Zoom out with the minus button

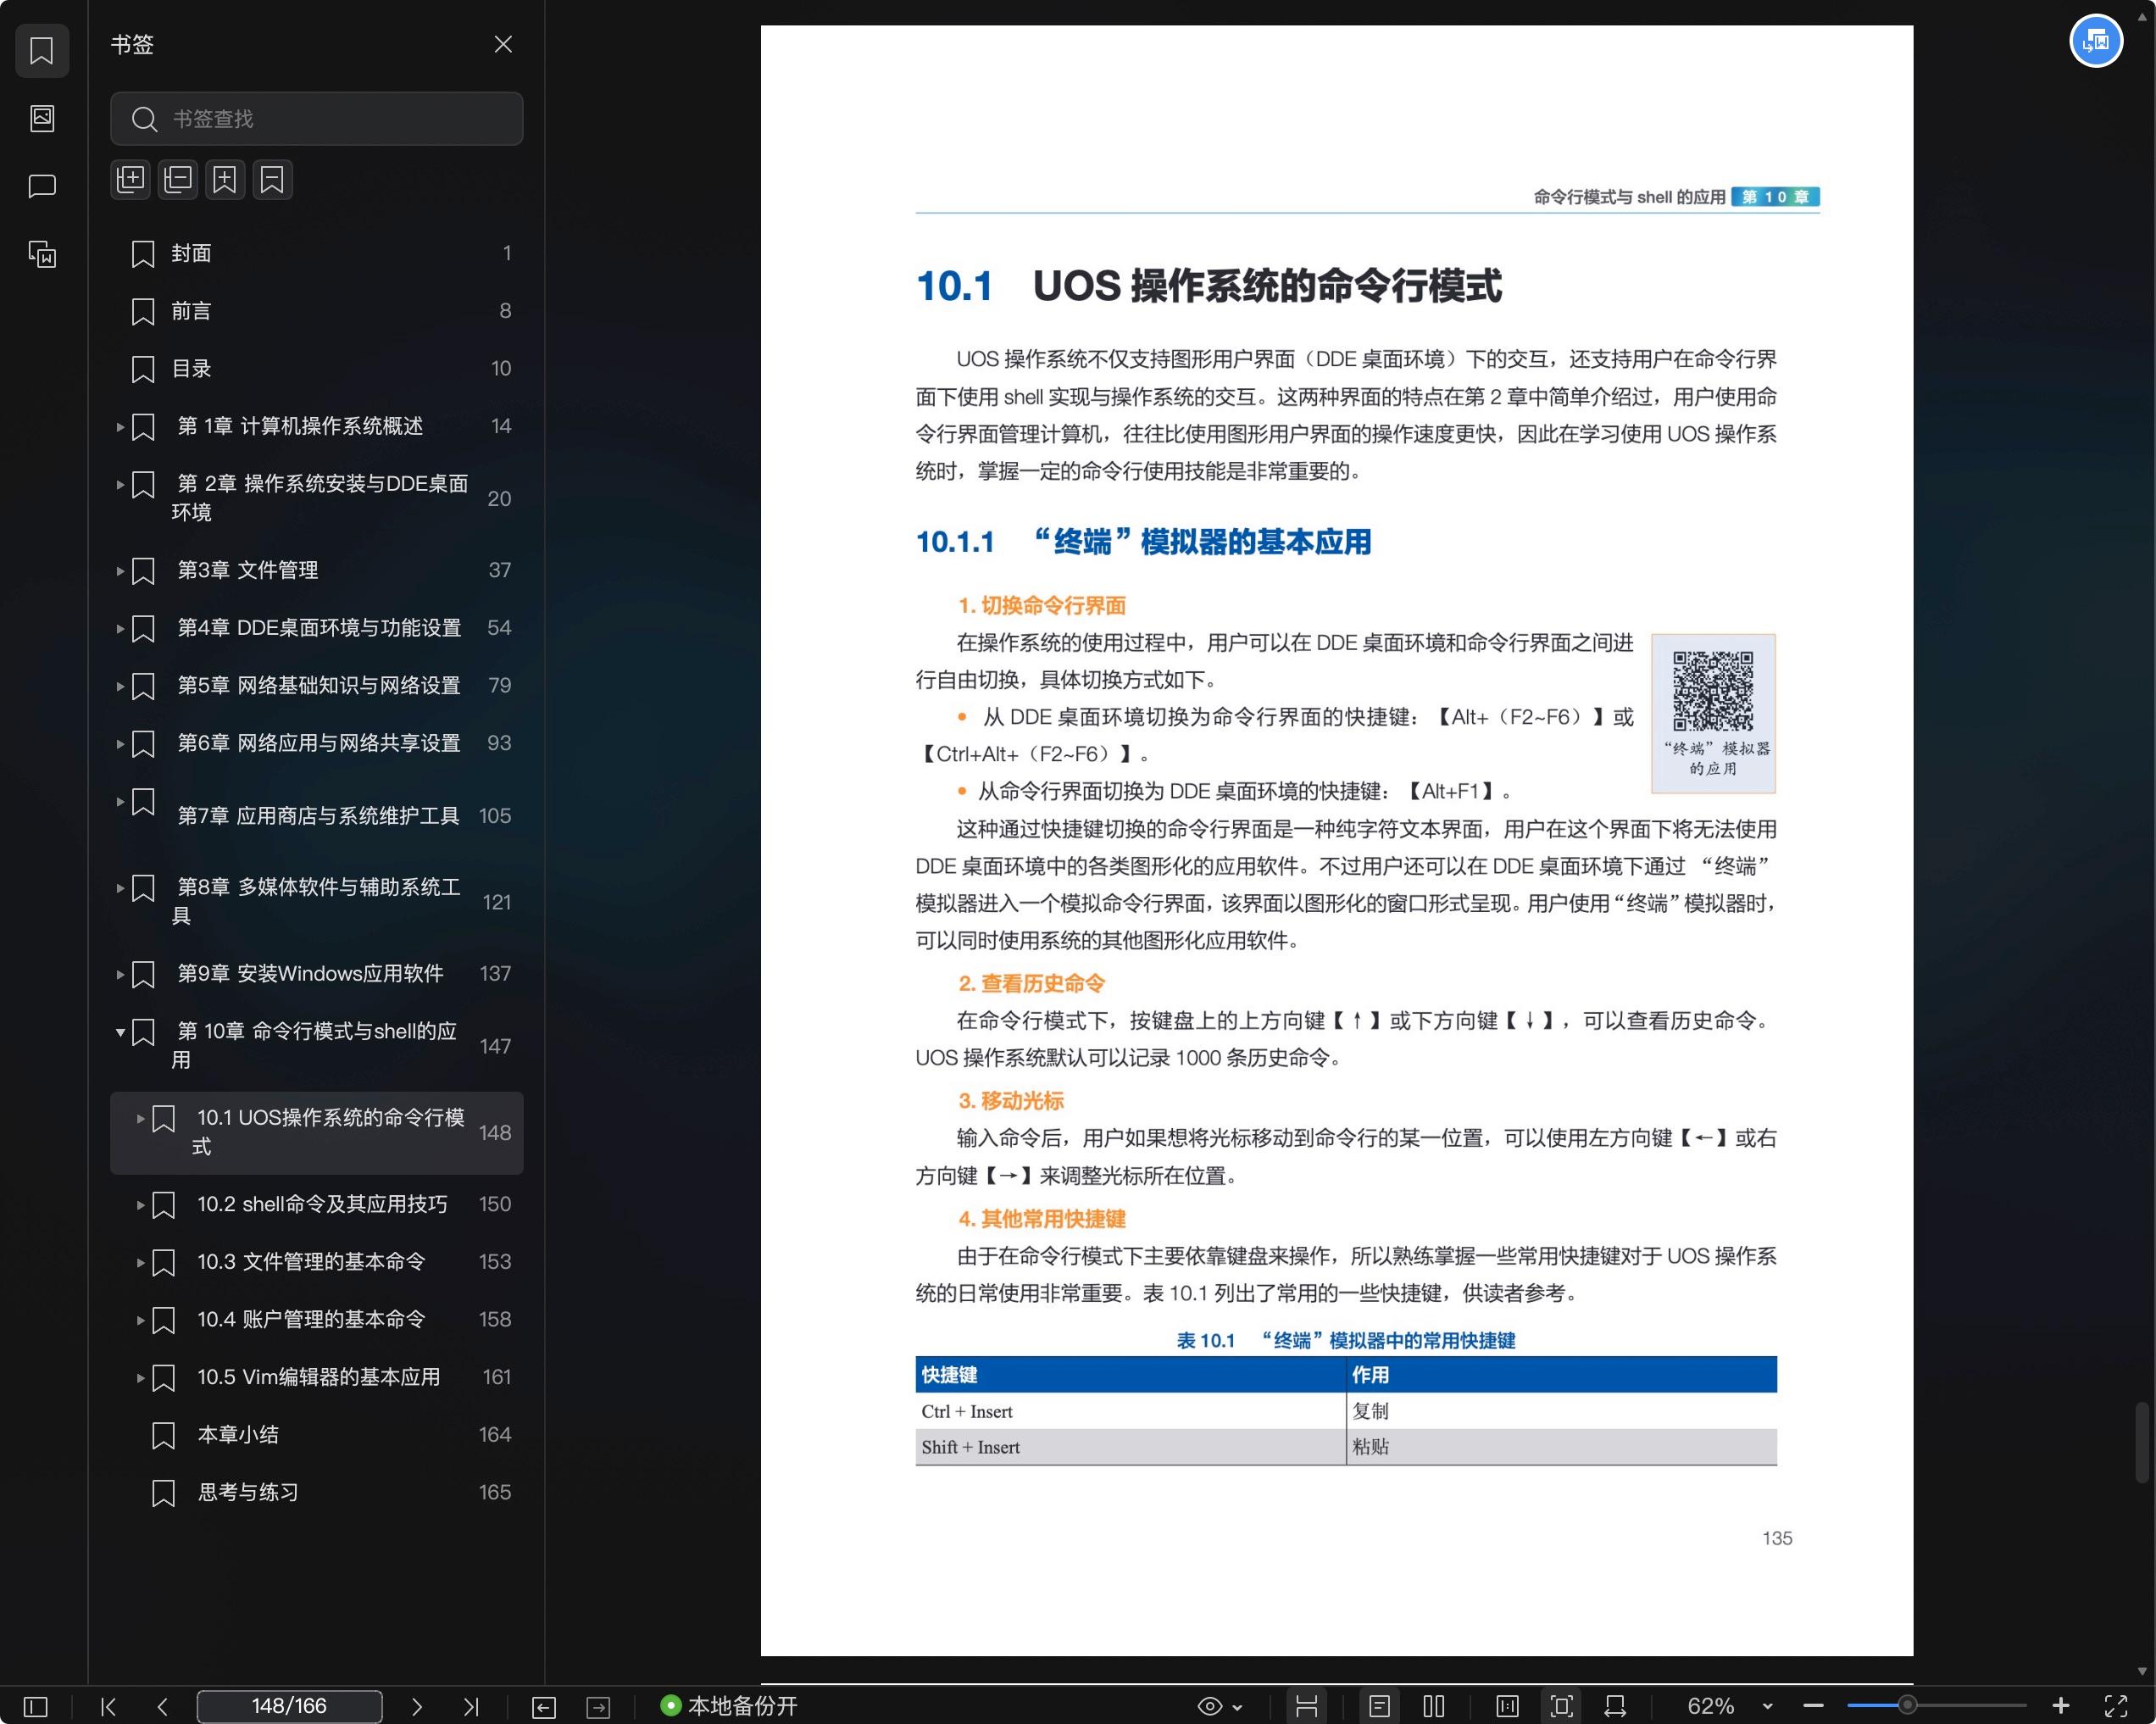pos(1814,1706)
